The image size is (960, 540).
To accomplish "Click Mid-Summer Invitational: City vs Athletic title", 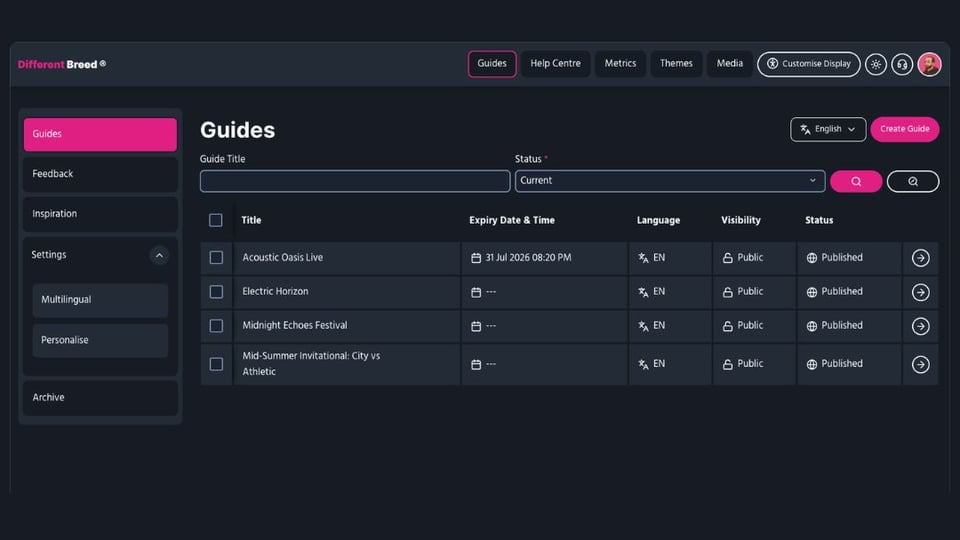I will point(311,364).
